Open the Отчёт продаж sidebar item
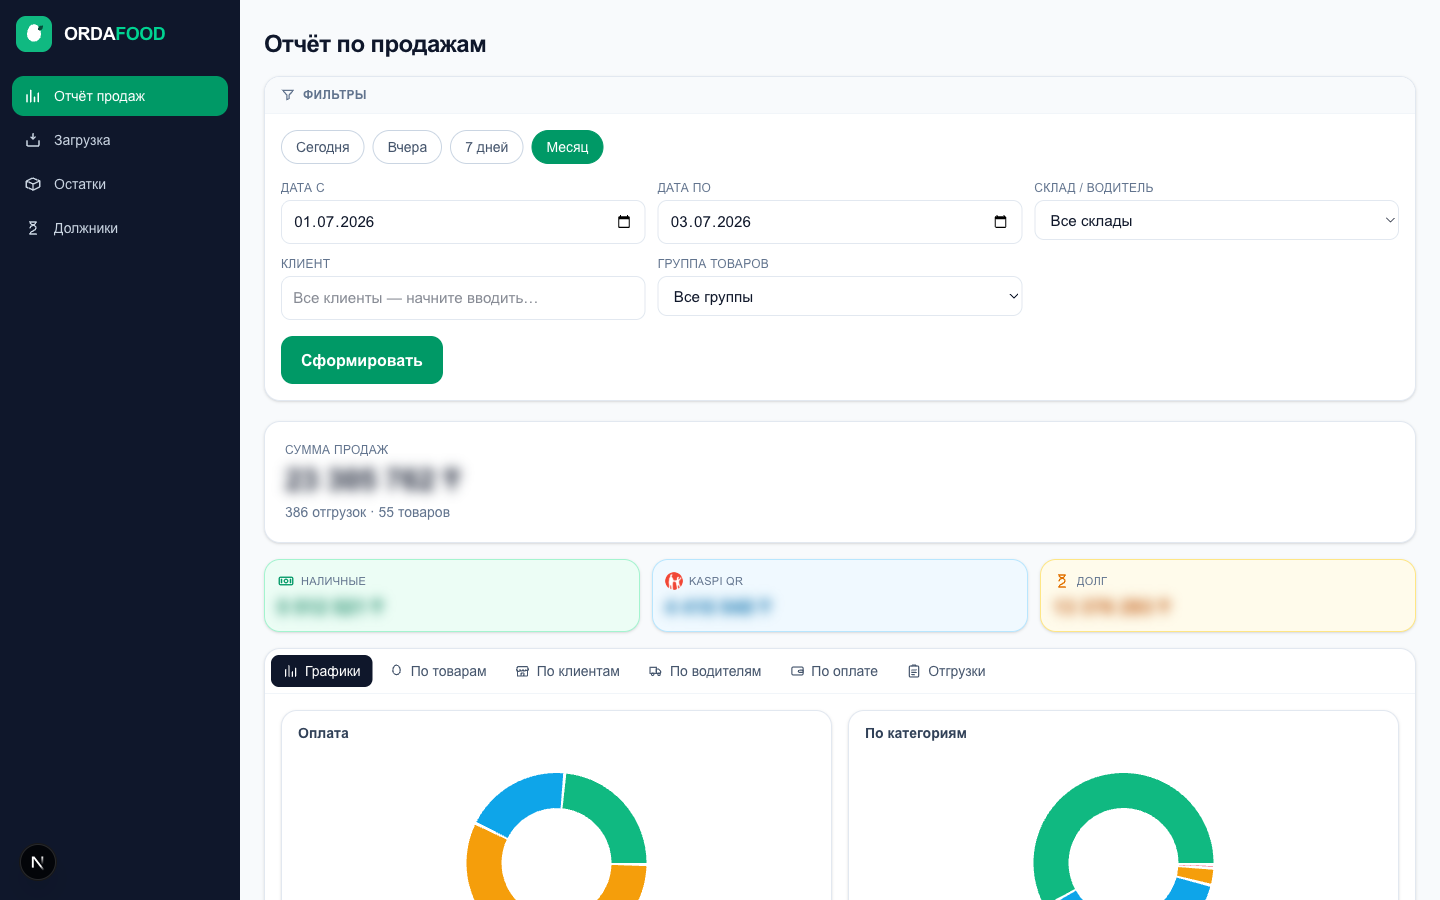The width and height of the screenshot is (1440, 900). (x=120, y=96)
